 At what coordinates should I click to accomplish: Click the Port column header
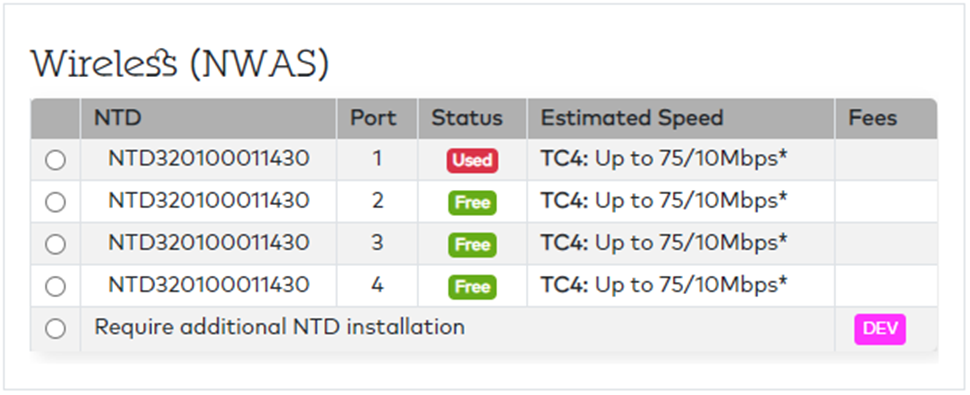374,118
